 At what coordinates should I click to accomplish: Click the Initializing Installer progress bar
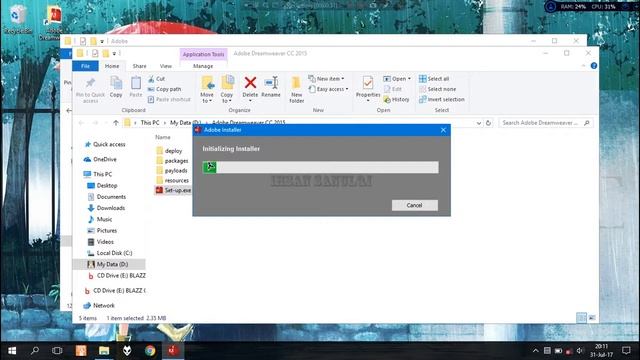[321, 167]
